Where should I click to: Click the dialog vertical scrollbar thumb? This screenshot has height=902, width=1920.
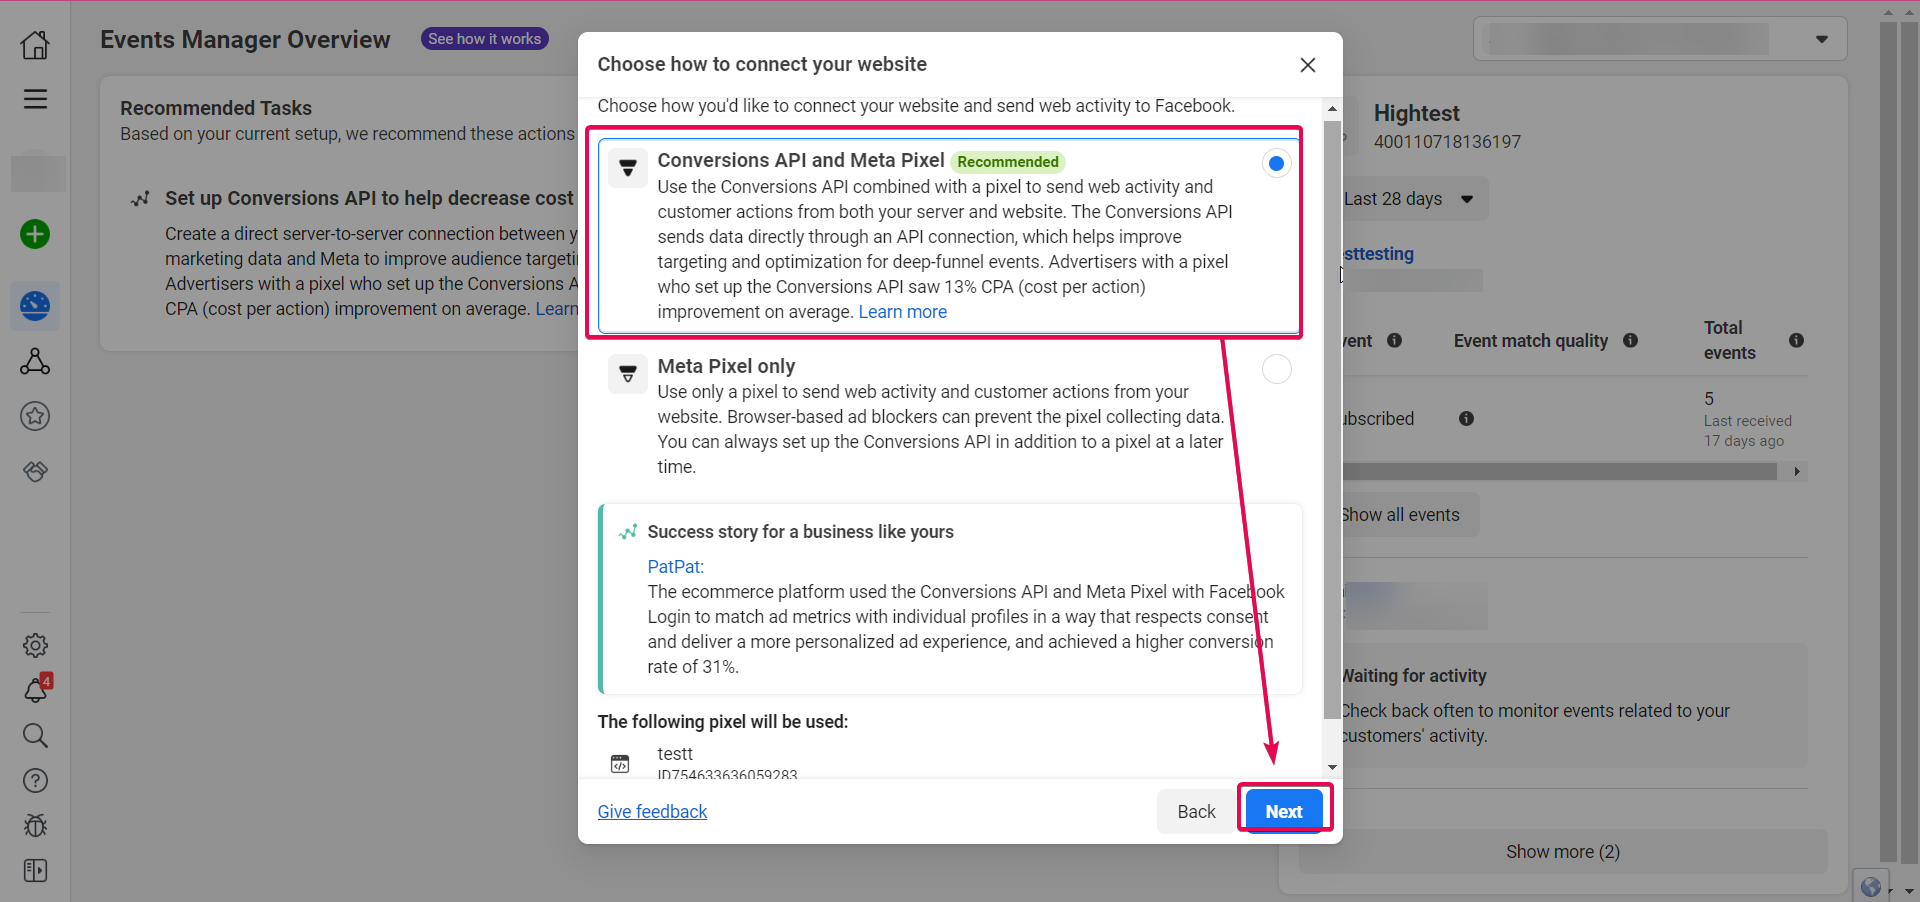pyautogui.click(x=1332, y=420)
